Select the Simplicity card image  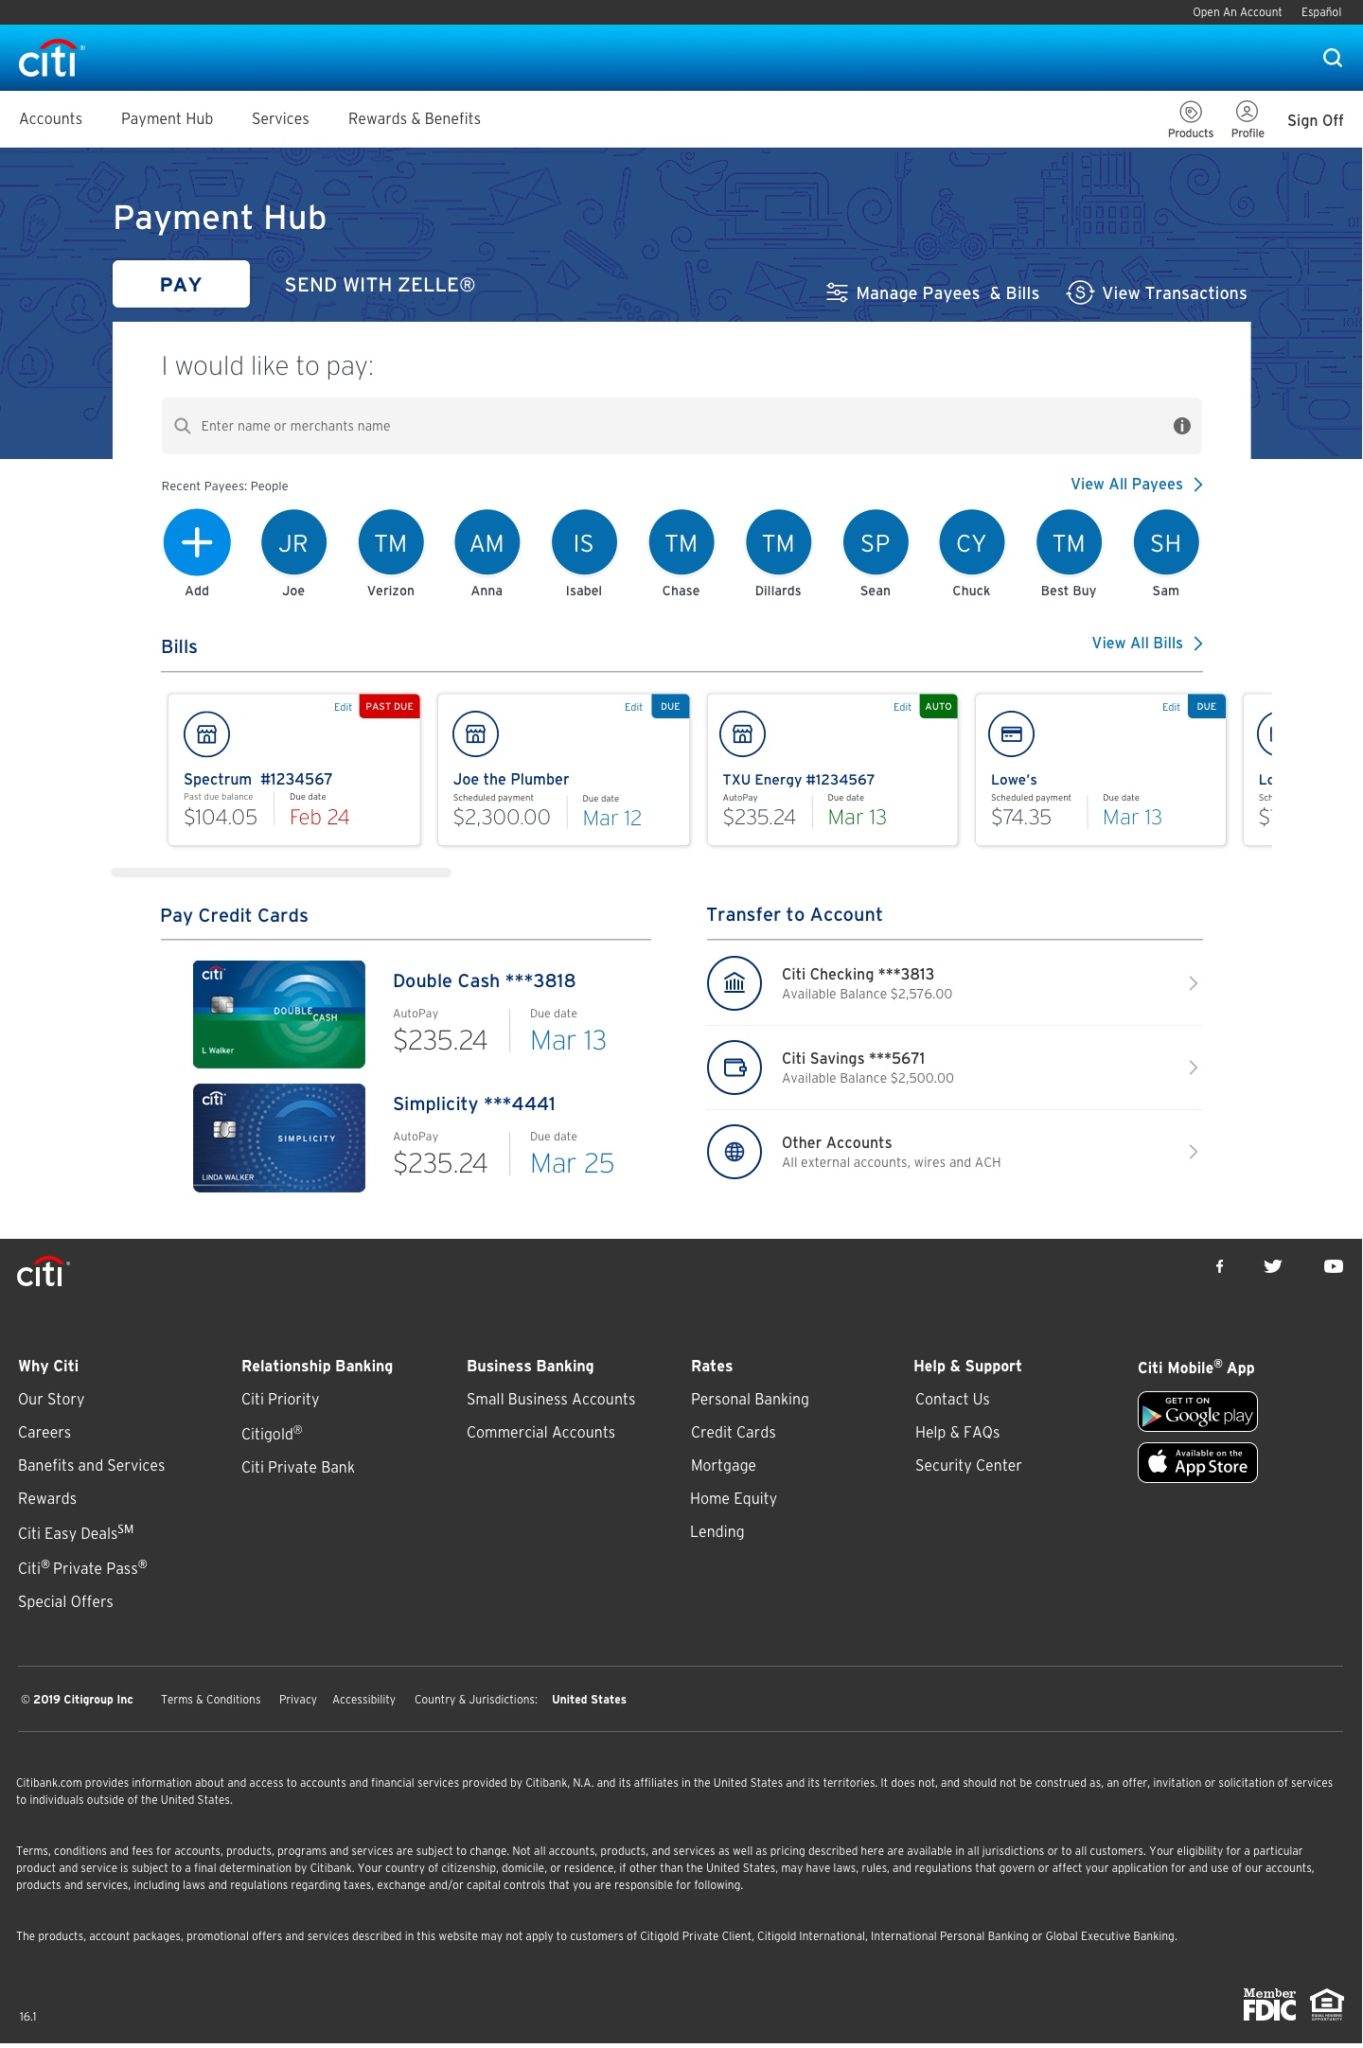(x=279, y=1138)
